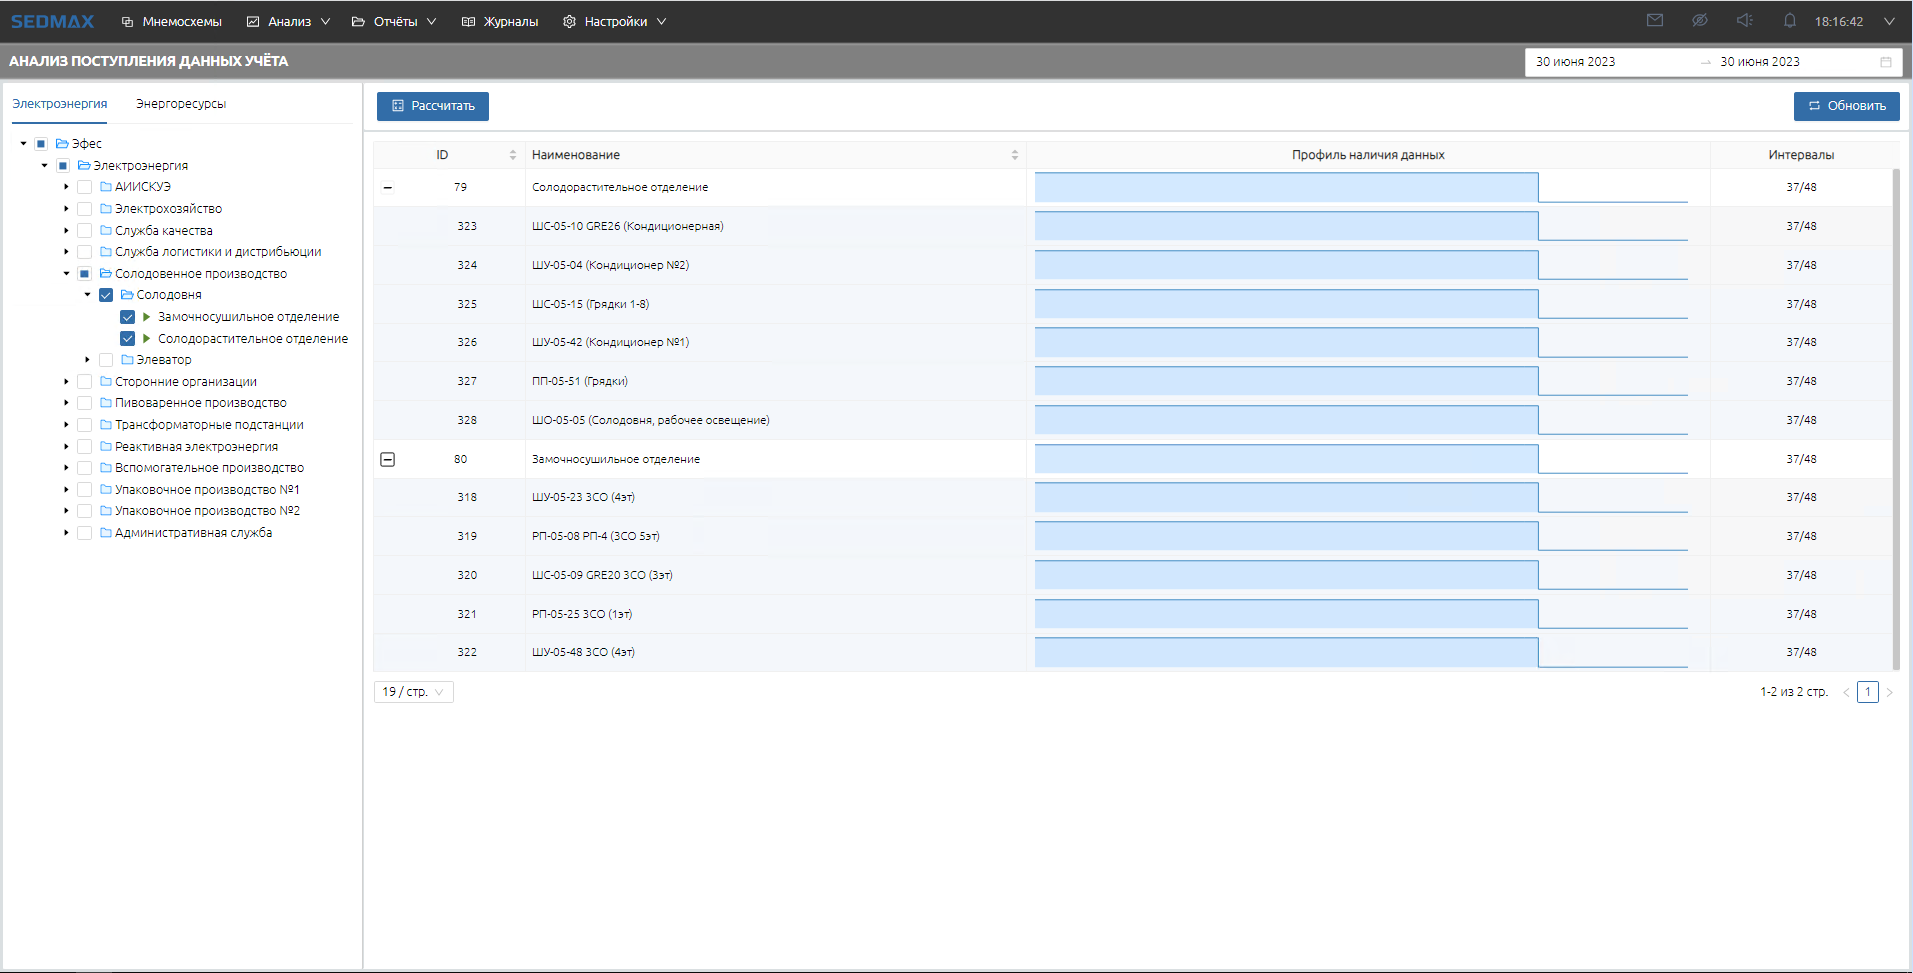
Task: Check the АИИСКУЭ checkbox
Action: pos(85,187)
